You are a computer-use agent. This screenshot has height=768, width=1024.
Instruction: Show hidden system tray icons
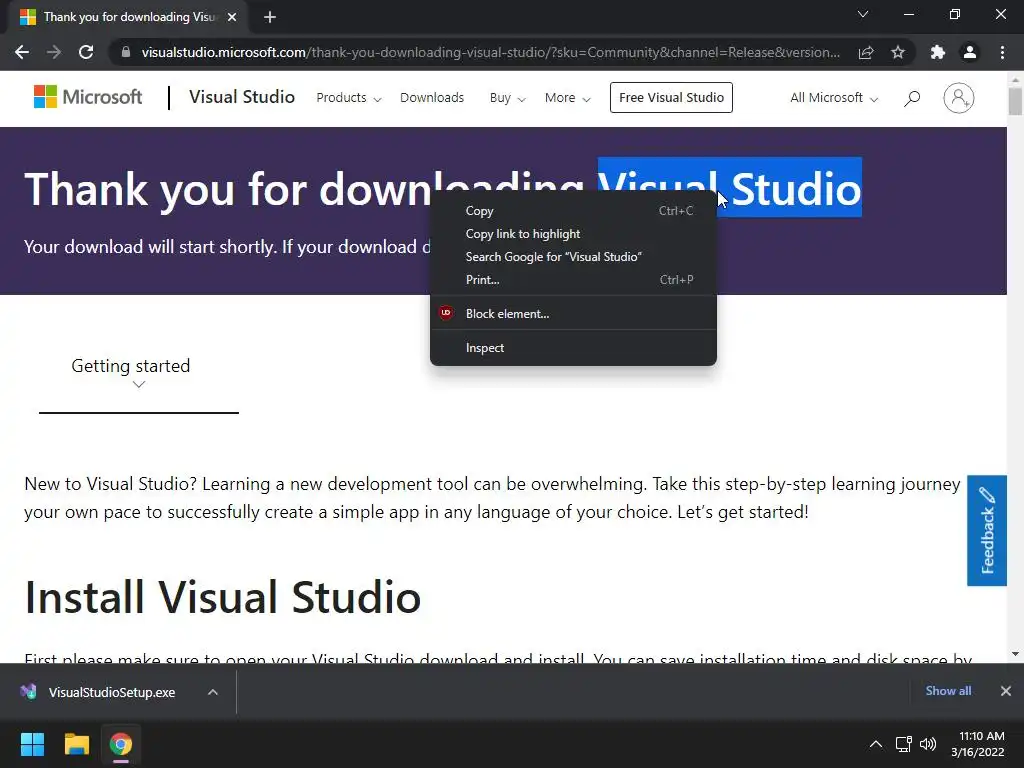(x=876, y=744)
